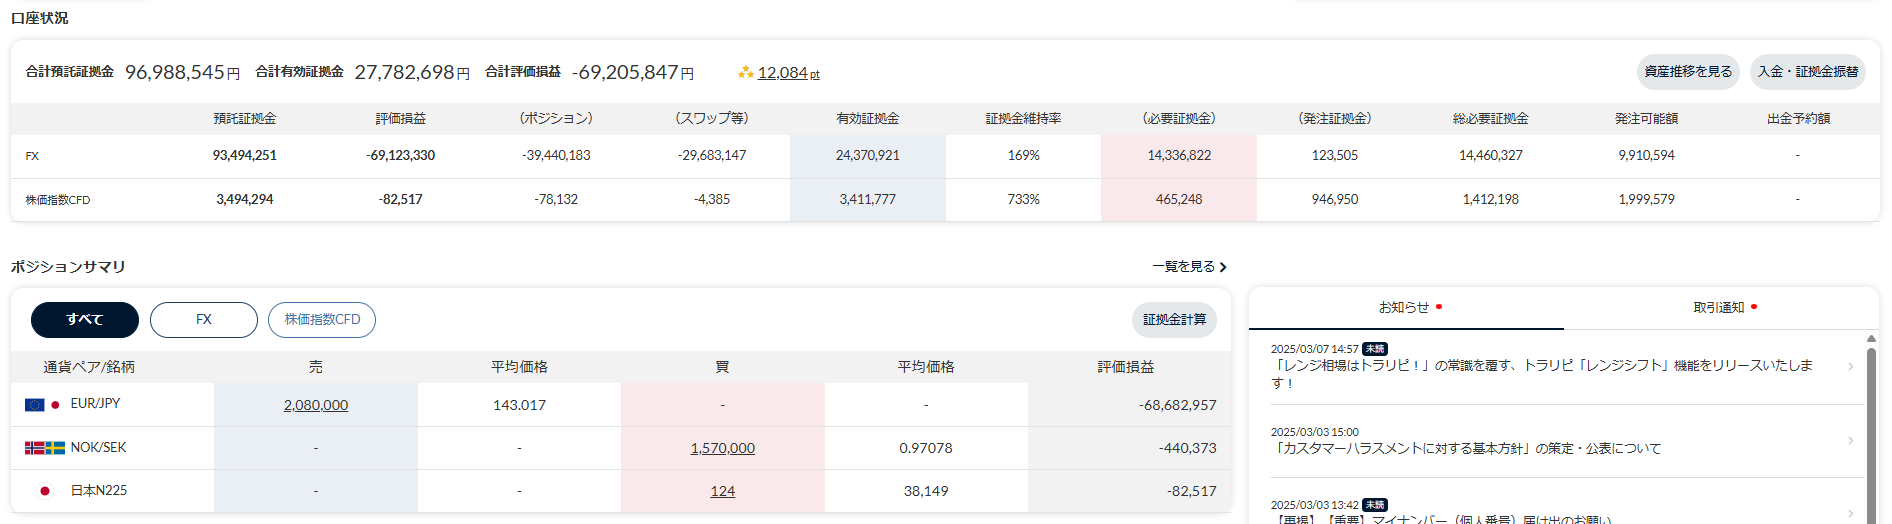Select the 株価指数CFD position filter
The width and height of the screenshot is (1892, 524).
[322, 320]
